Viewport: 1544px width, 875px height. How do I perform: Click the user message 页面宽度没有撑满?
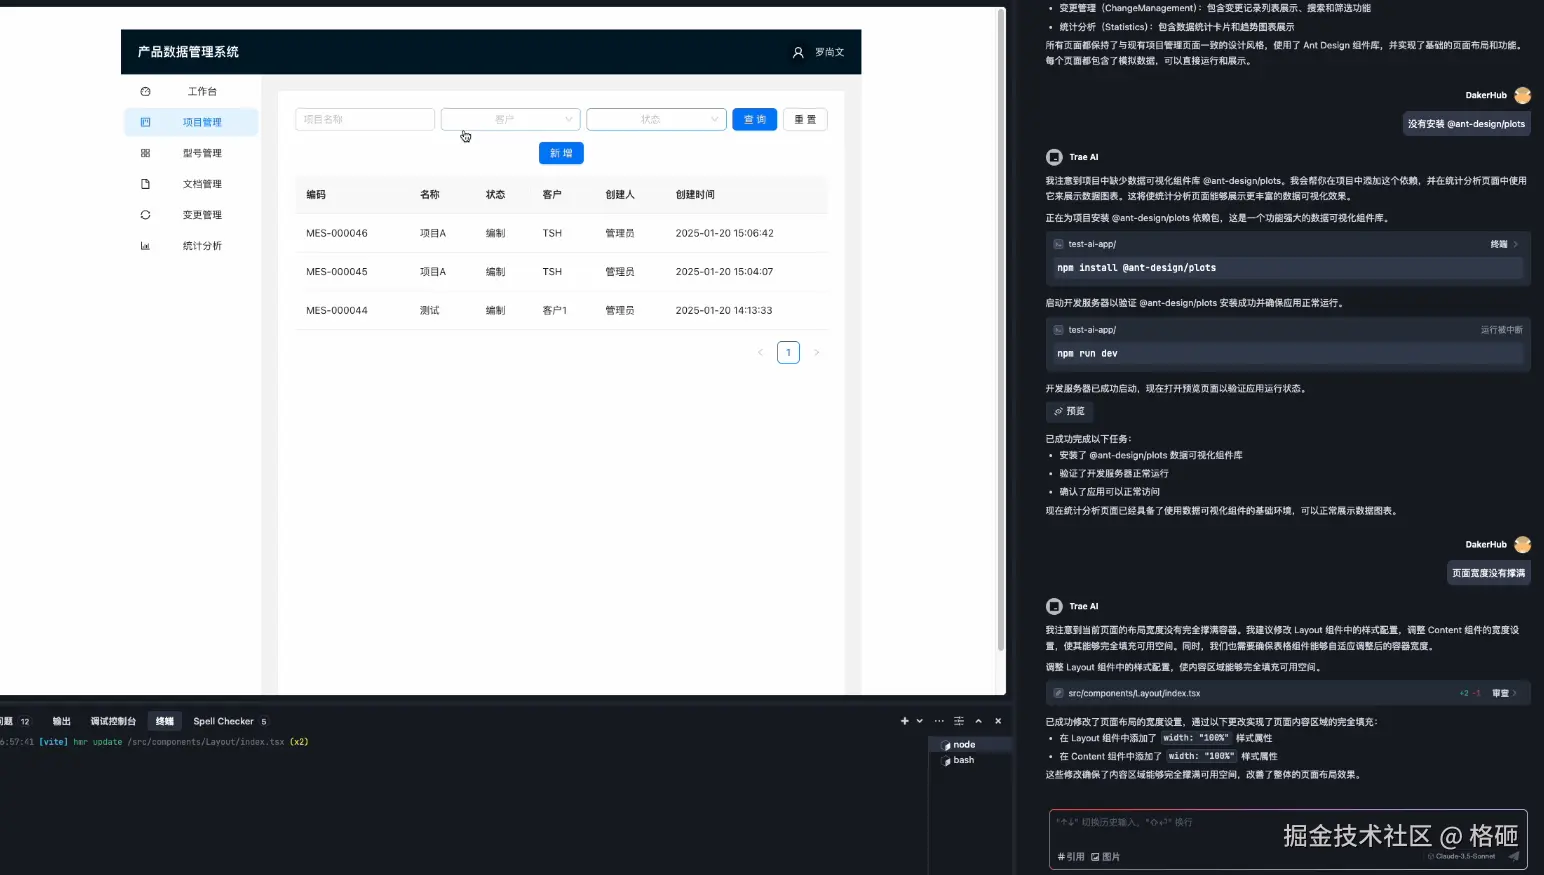[x=1489, y=573]
